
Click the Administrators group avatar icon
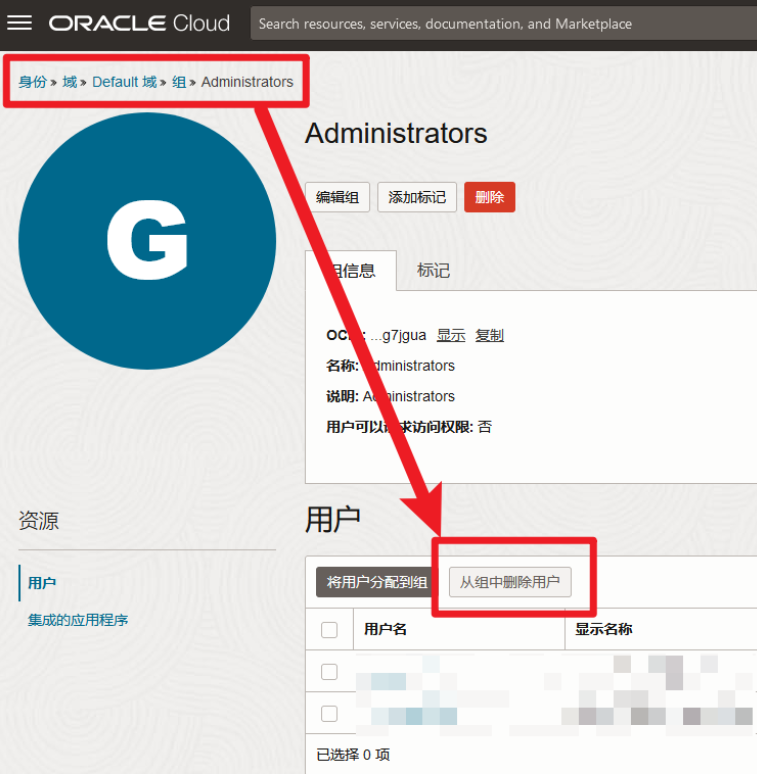point(147,241)
